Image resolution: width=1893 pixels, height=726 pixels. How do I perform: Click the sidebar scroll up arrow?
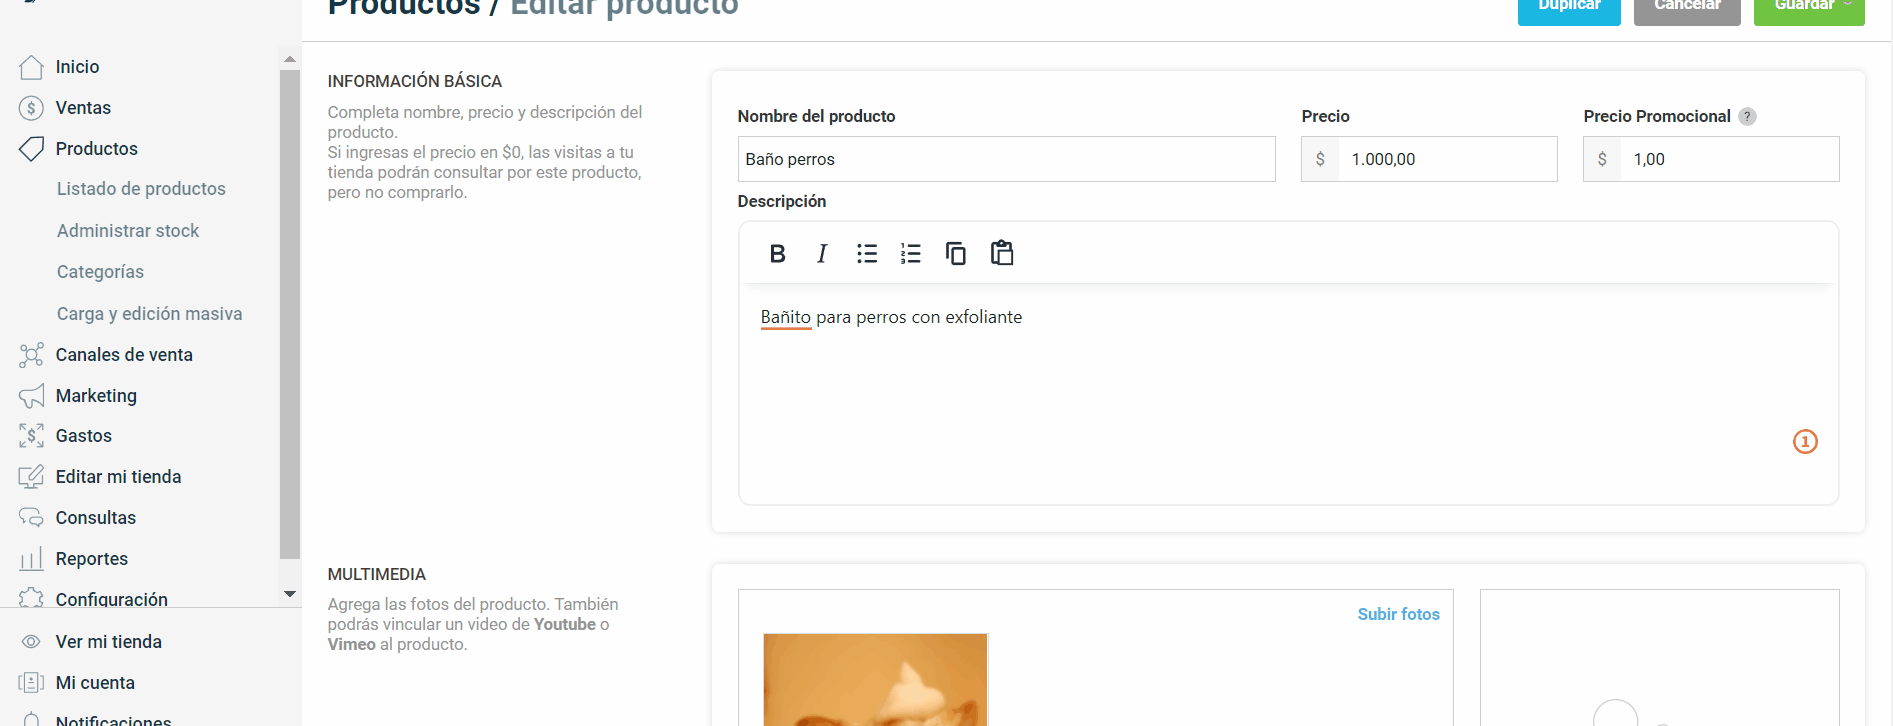pos(290,59)
